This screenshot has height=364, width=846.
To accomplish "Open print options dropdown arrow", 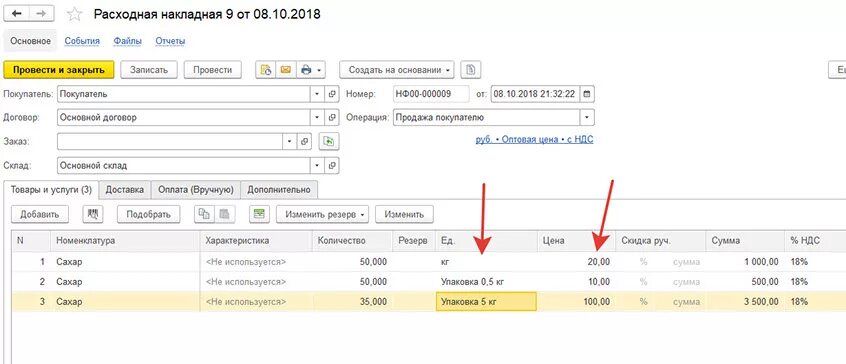I will (319, 70).
